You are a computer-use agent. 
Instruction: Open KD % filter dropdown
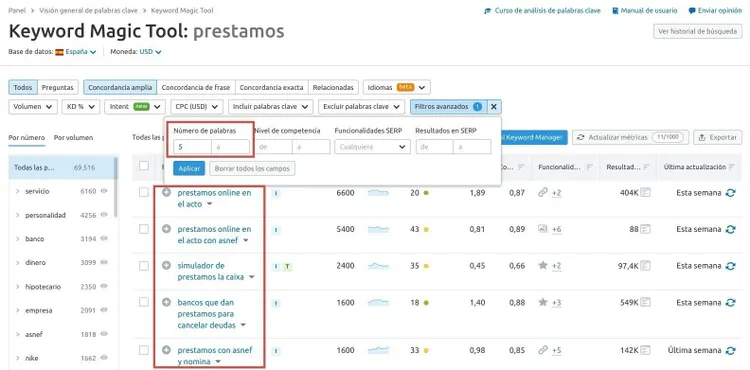tap(81, 107)
